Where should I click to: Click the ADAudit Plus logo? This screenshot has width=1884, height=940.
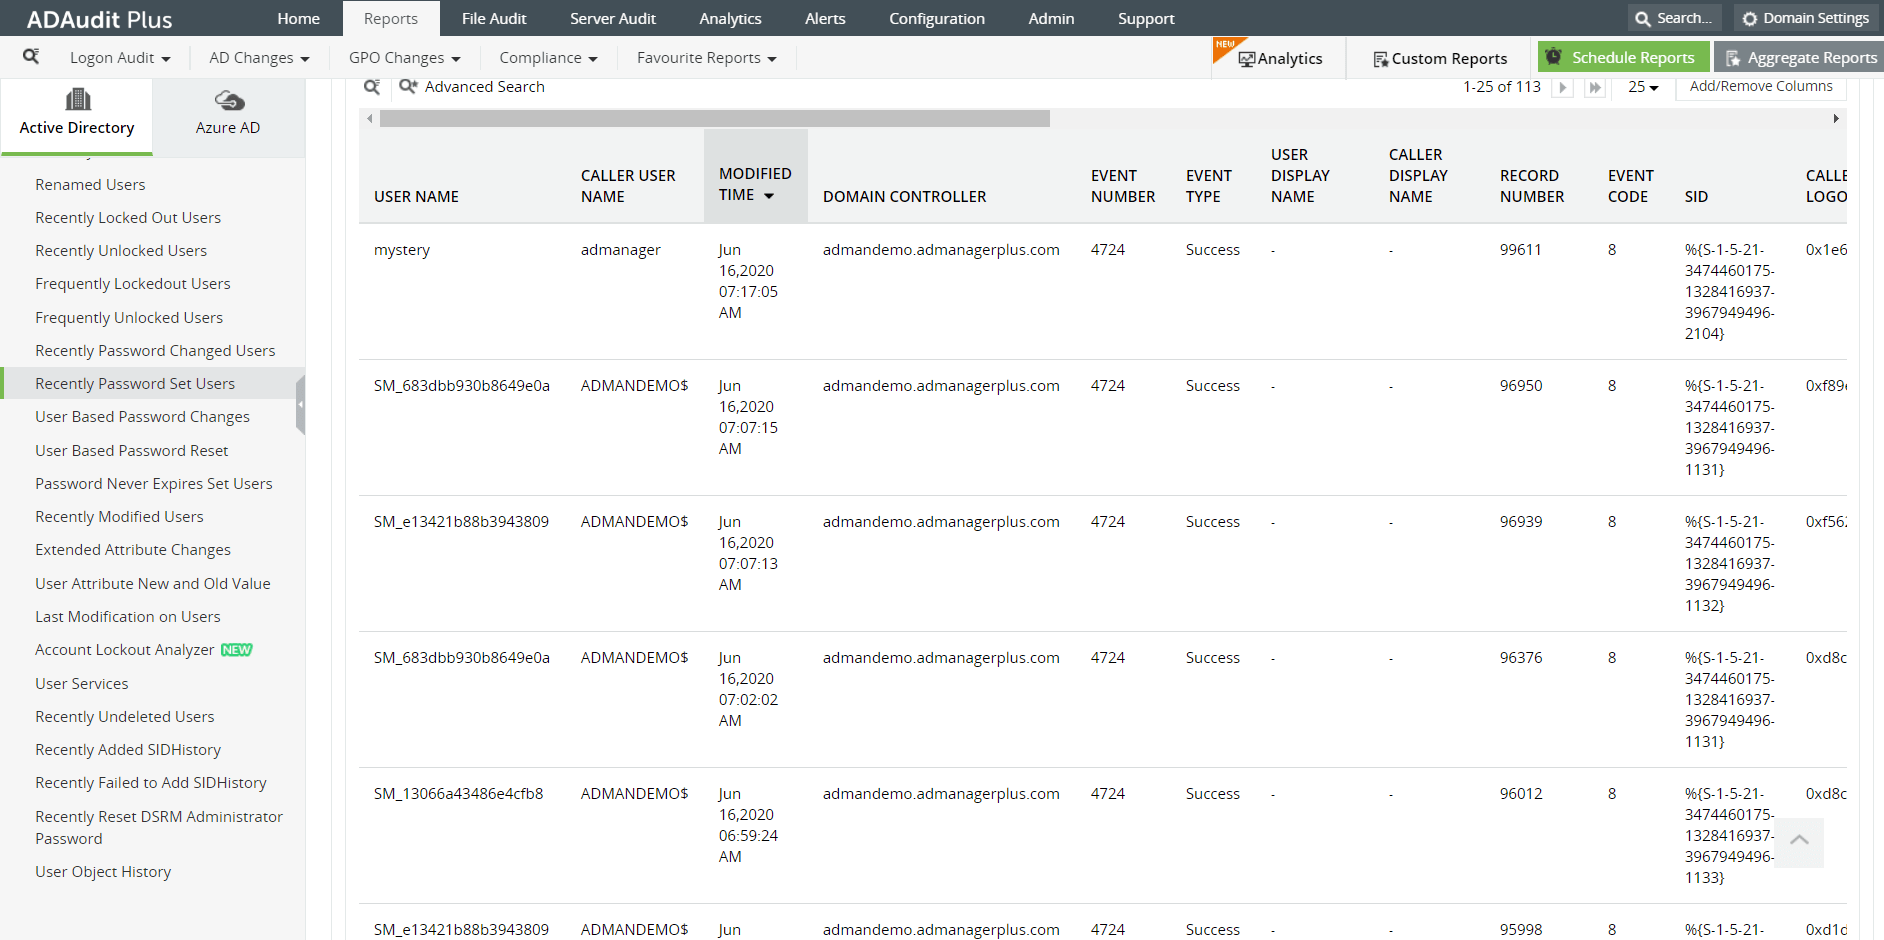tap(100, 19)
